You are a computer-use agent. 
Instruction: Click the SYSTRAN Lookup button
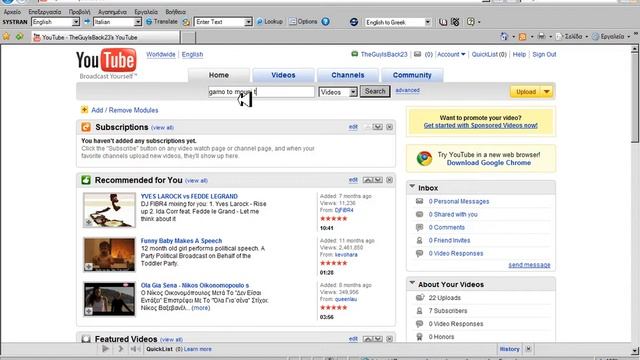[269, 22]
